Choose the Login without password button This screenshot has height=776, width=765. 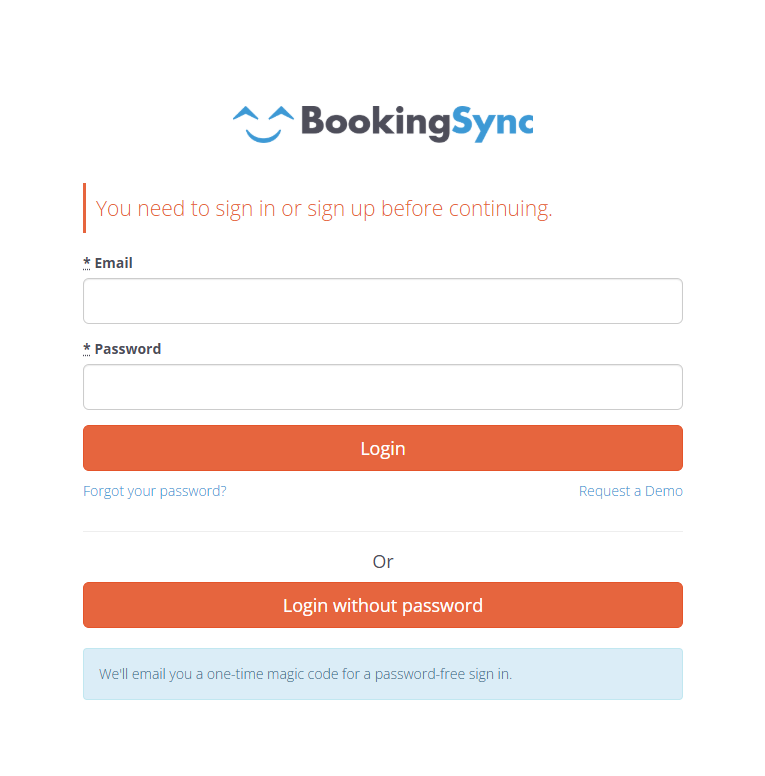click(382, 605)
